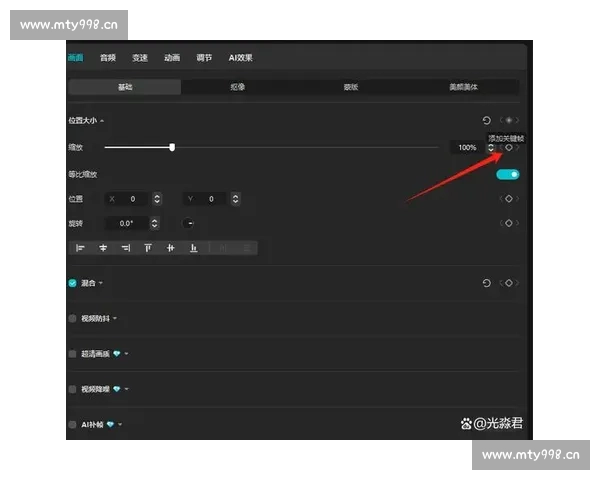Click the X position input field

pyautogui.click(x=127, y=199)
